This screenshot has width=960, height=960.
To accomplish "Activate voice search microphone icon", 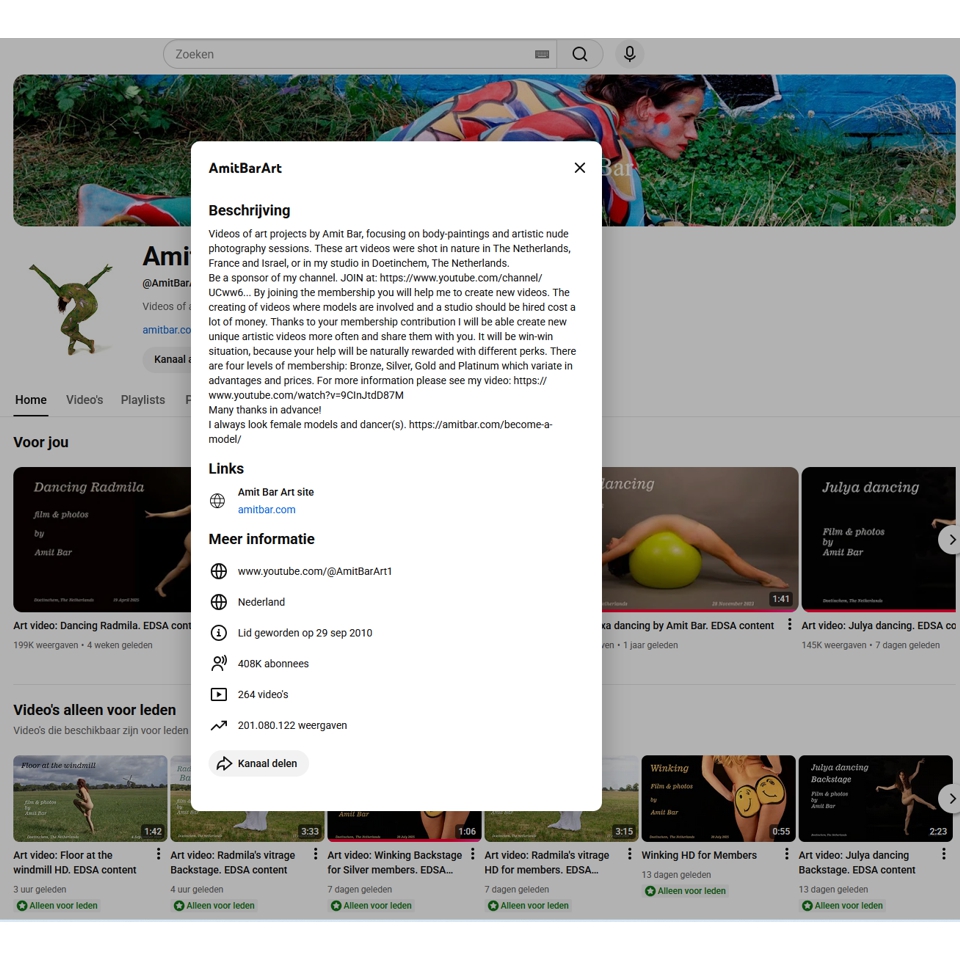I will 629,54.
